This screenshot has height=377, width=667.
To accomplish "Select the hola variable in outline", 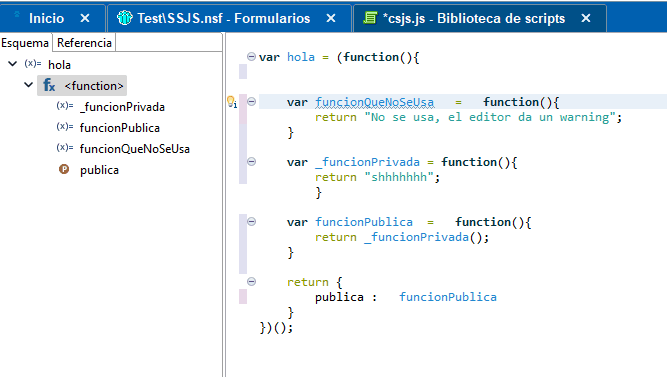I will click(59, 65).
